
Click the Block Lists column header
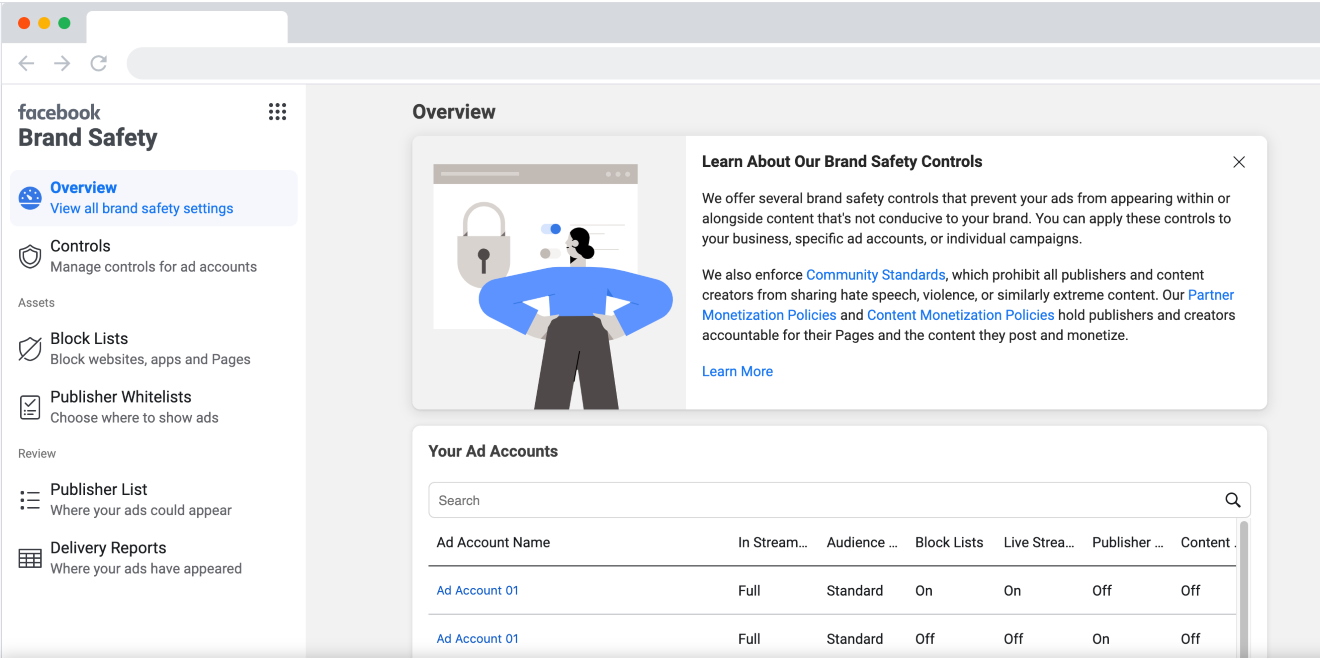[949, 542]
